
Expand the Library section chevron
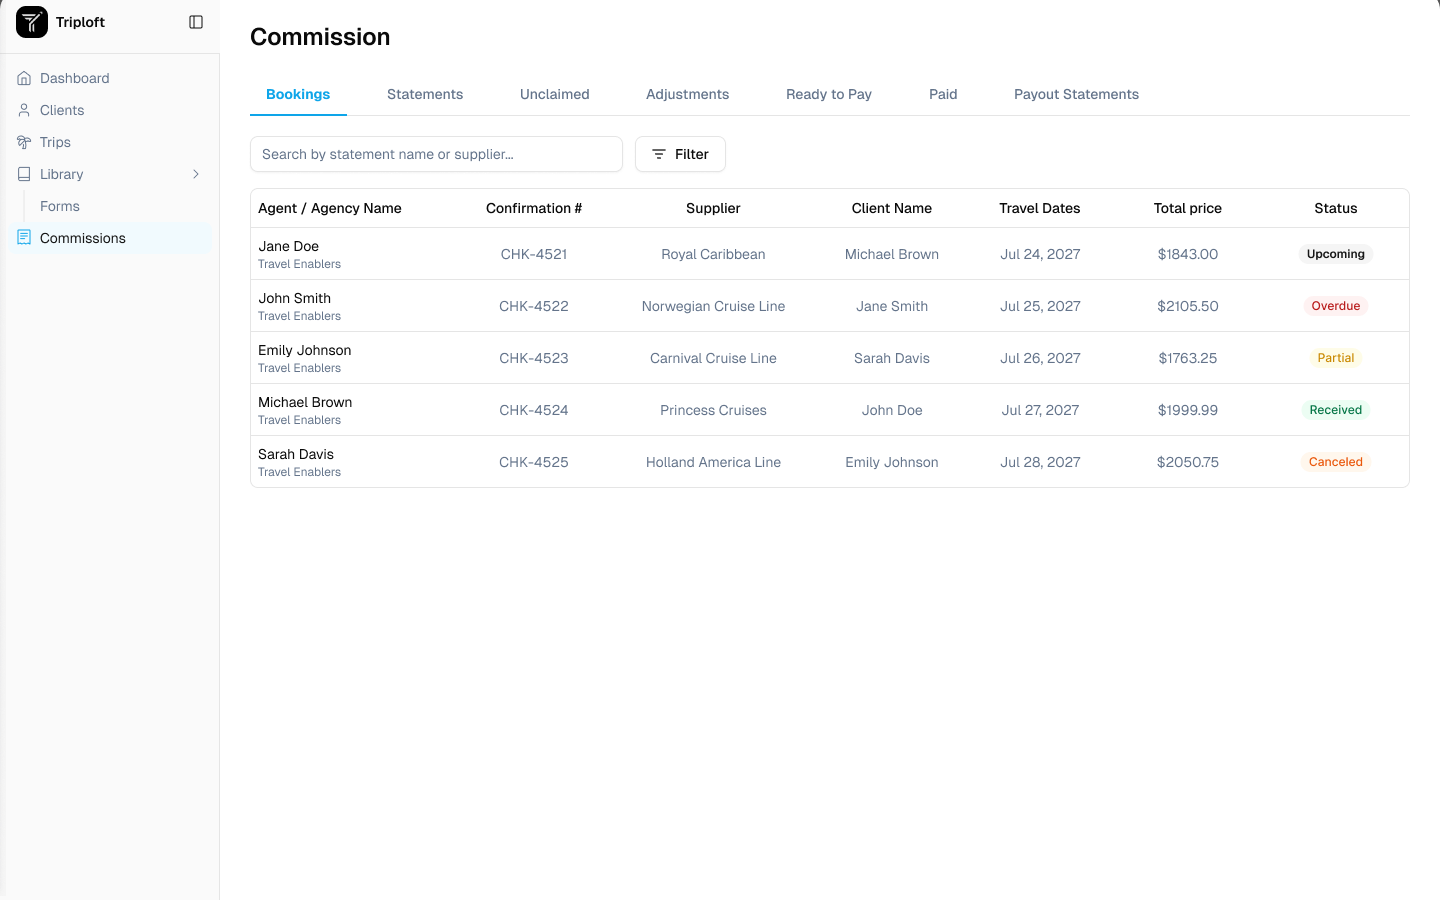tap(196, 174)
